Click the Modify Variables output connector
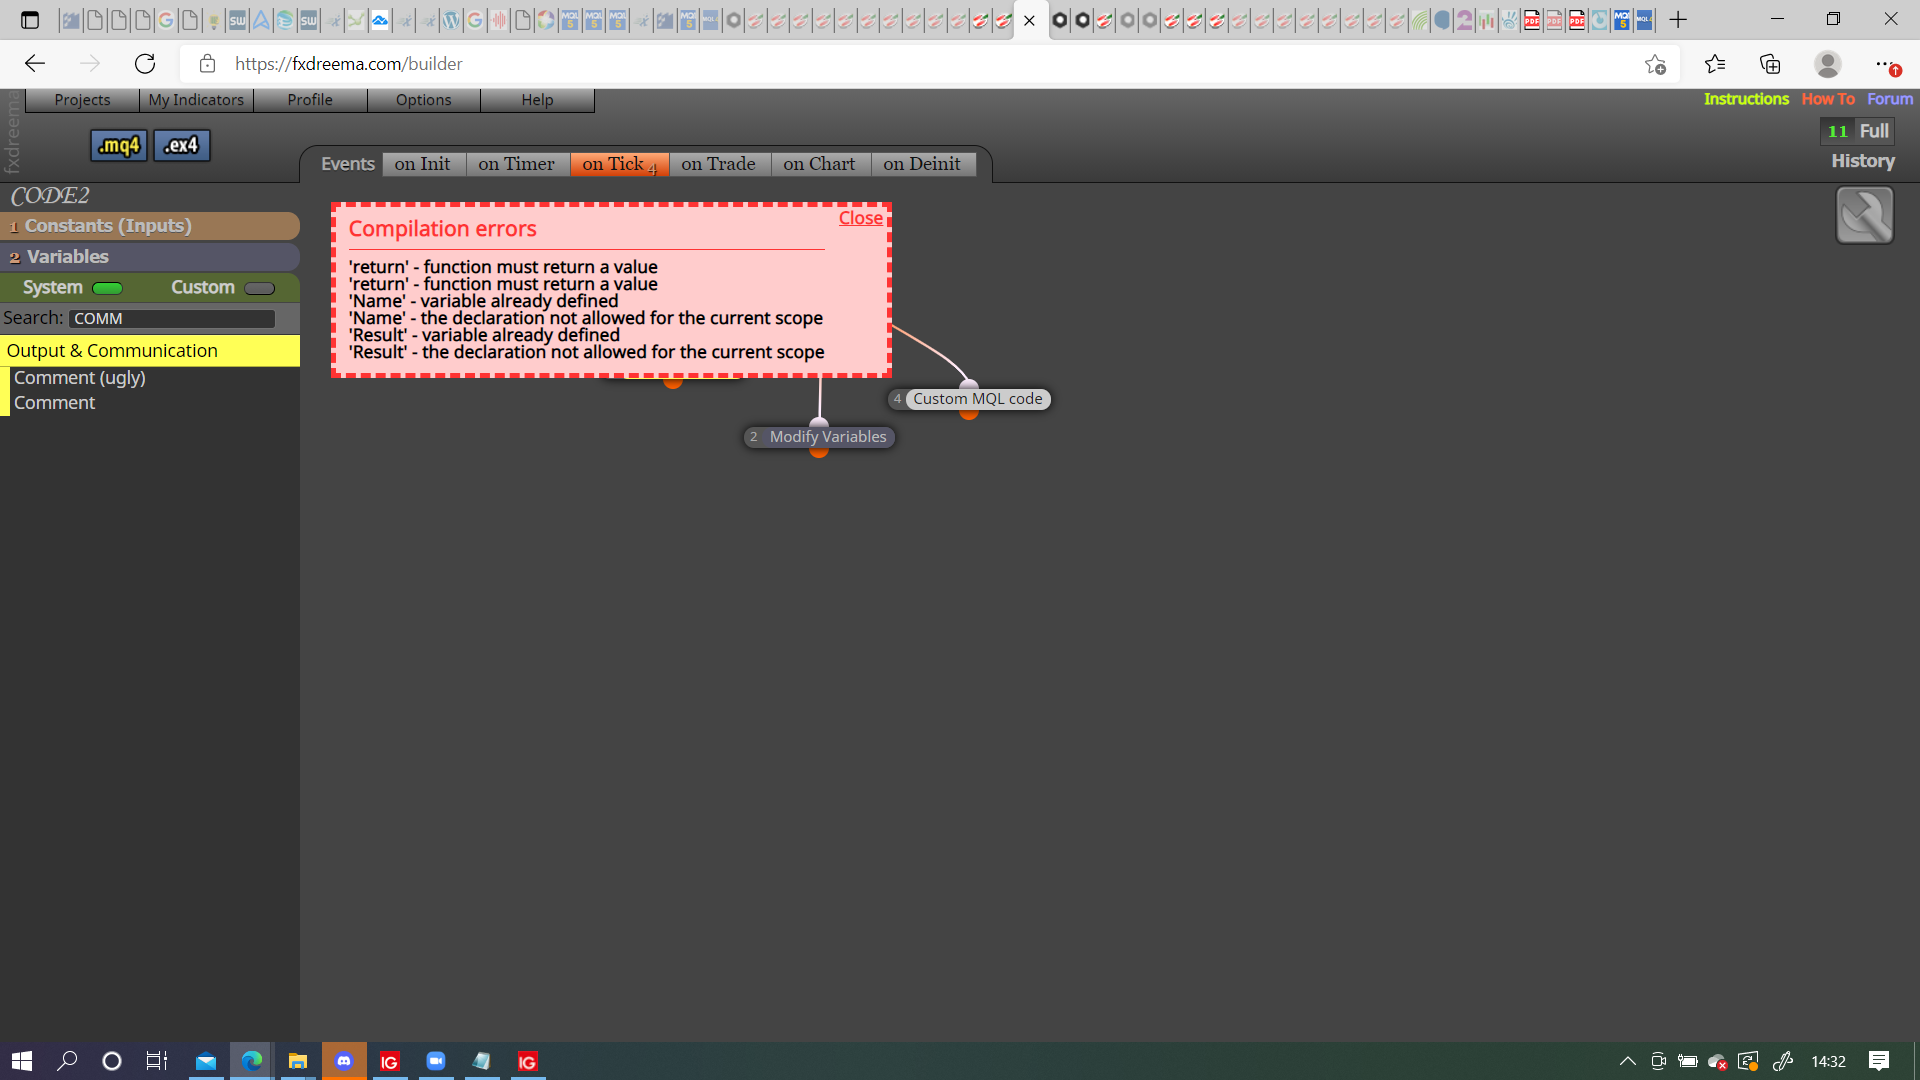The width and height of the screenshot is (1920, 1080). (x=819, y=452)
